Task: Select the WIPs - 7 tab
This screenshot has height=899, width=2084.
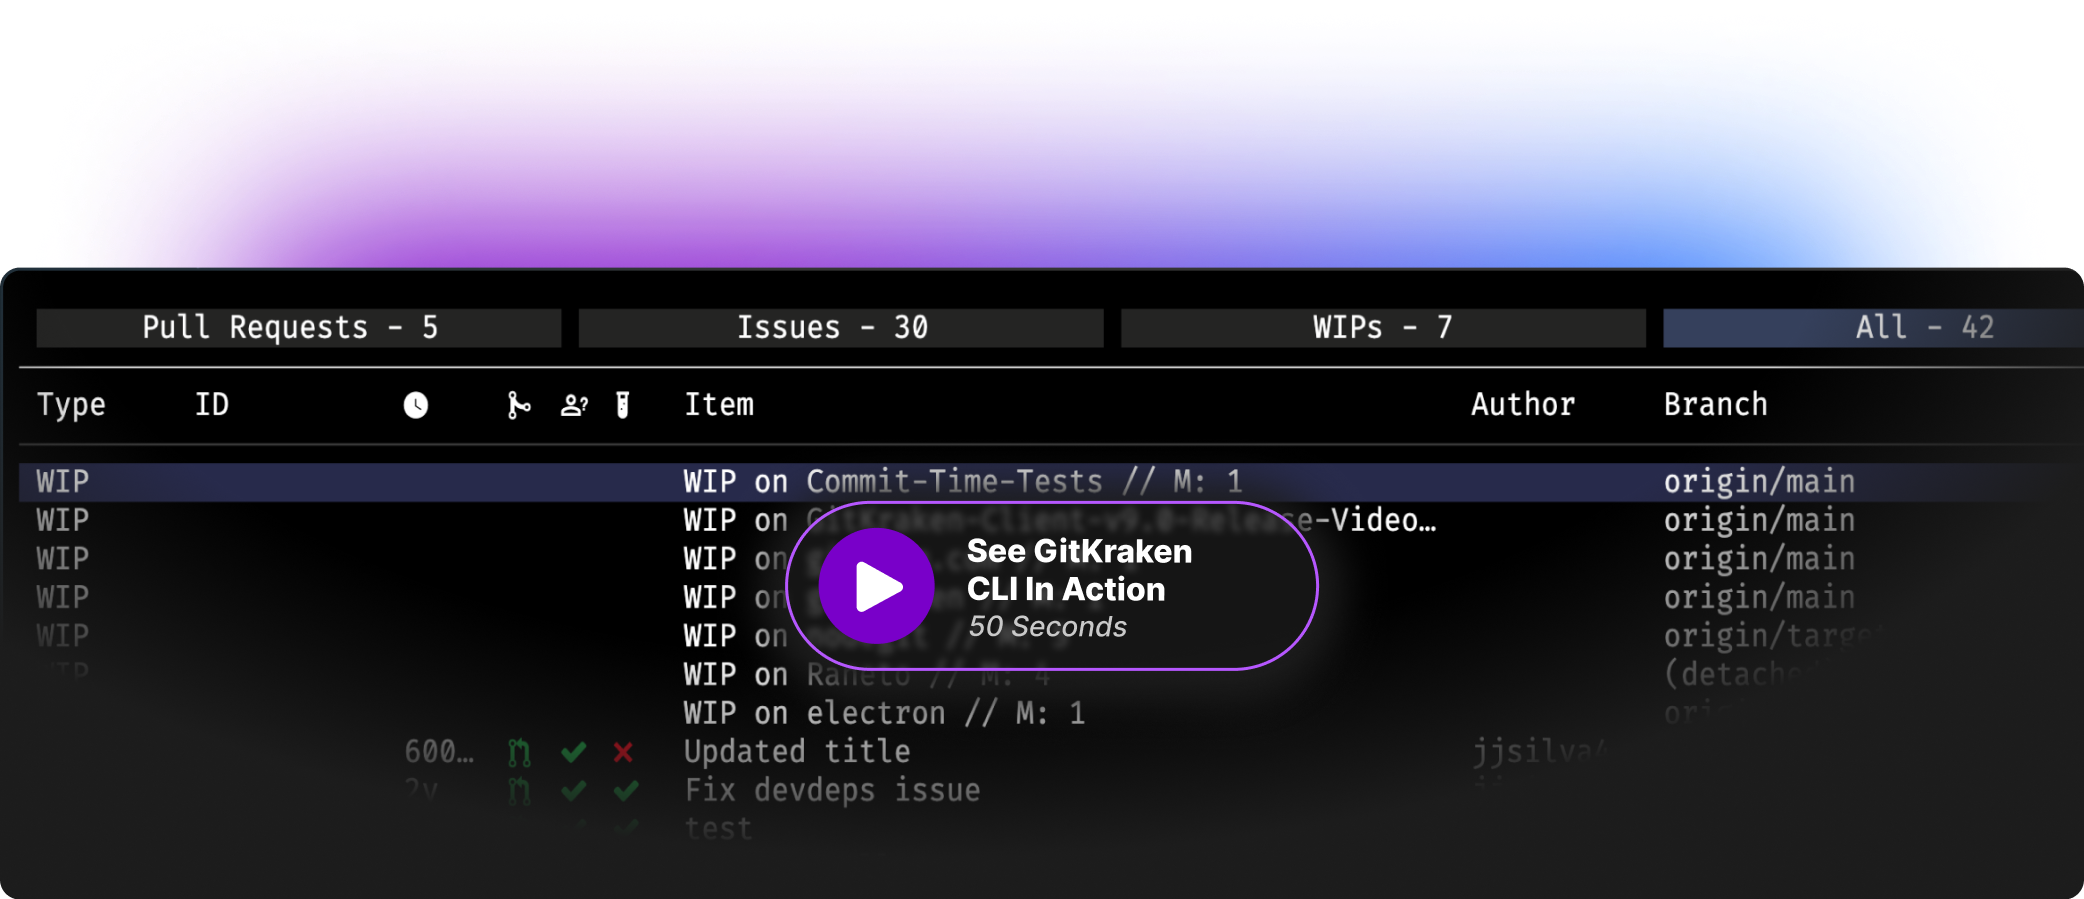Action: tap(1383, 328)
